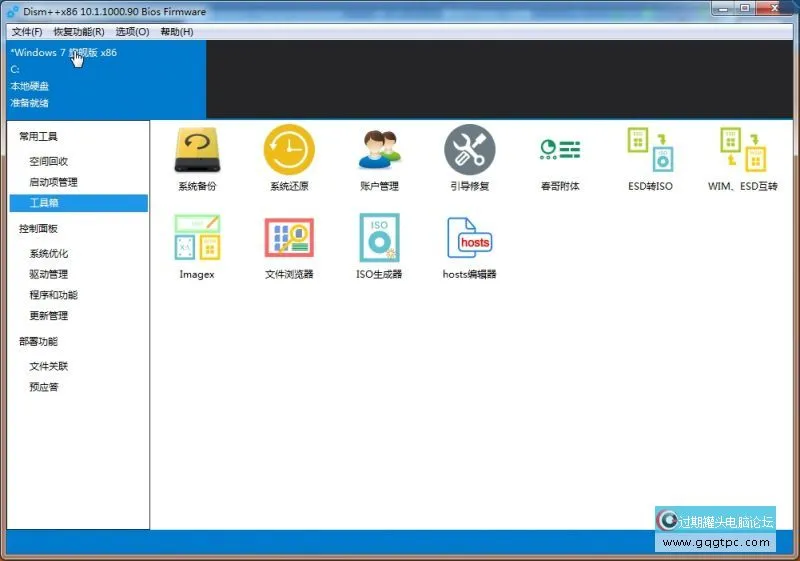Go to 启动项管理 in sidebar
800x561 pixels.
point(53,182)
